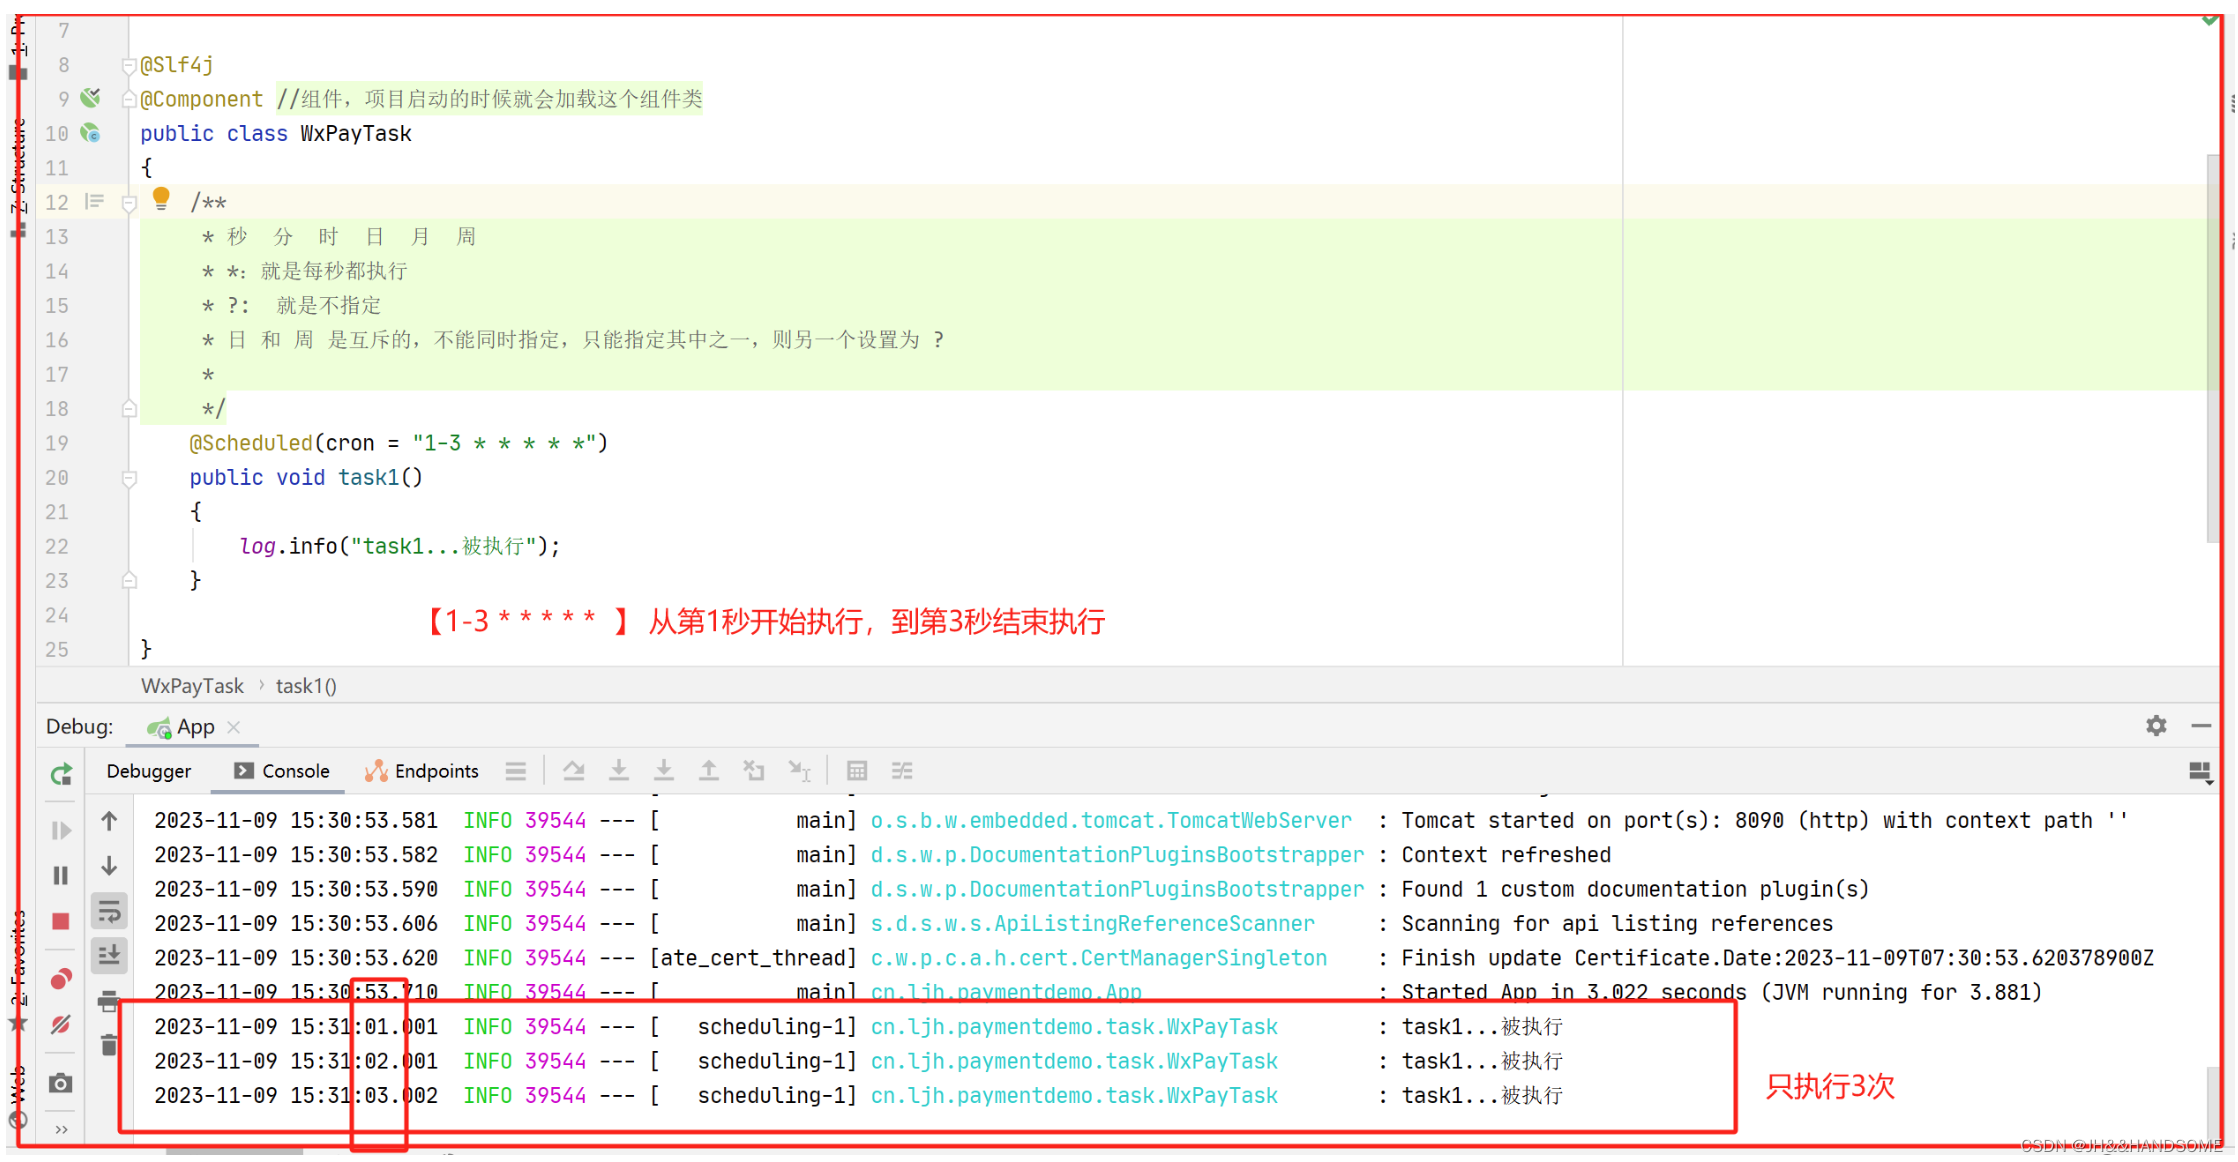Screen dimensions: 2238x1162
Task: Clear console with the trash icon
Action: click(x=109, y=1046)
